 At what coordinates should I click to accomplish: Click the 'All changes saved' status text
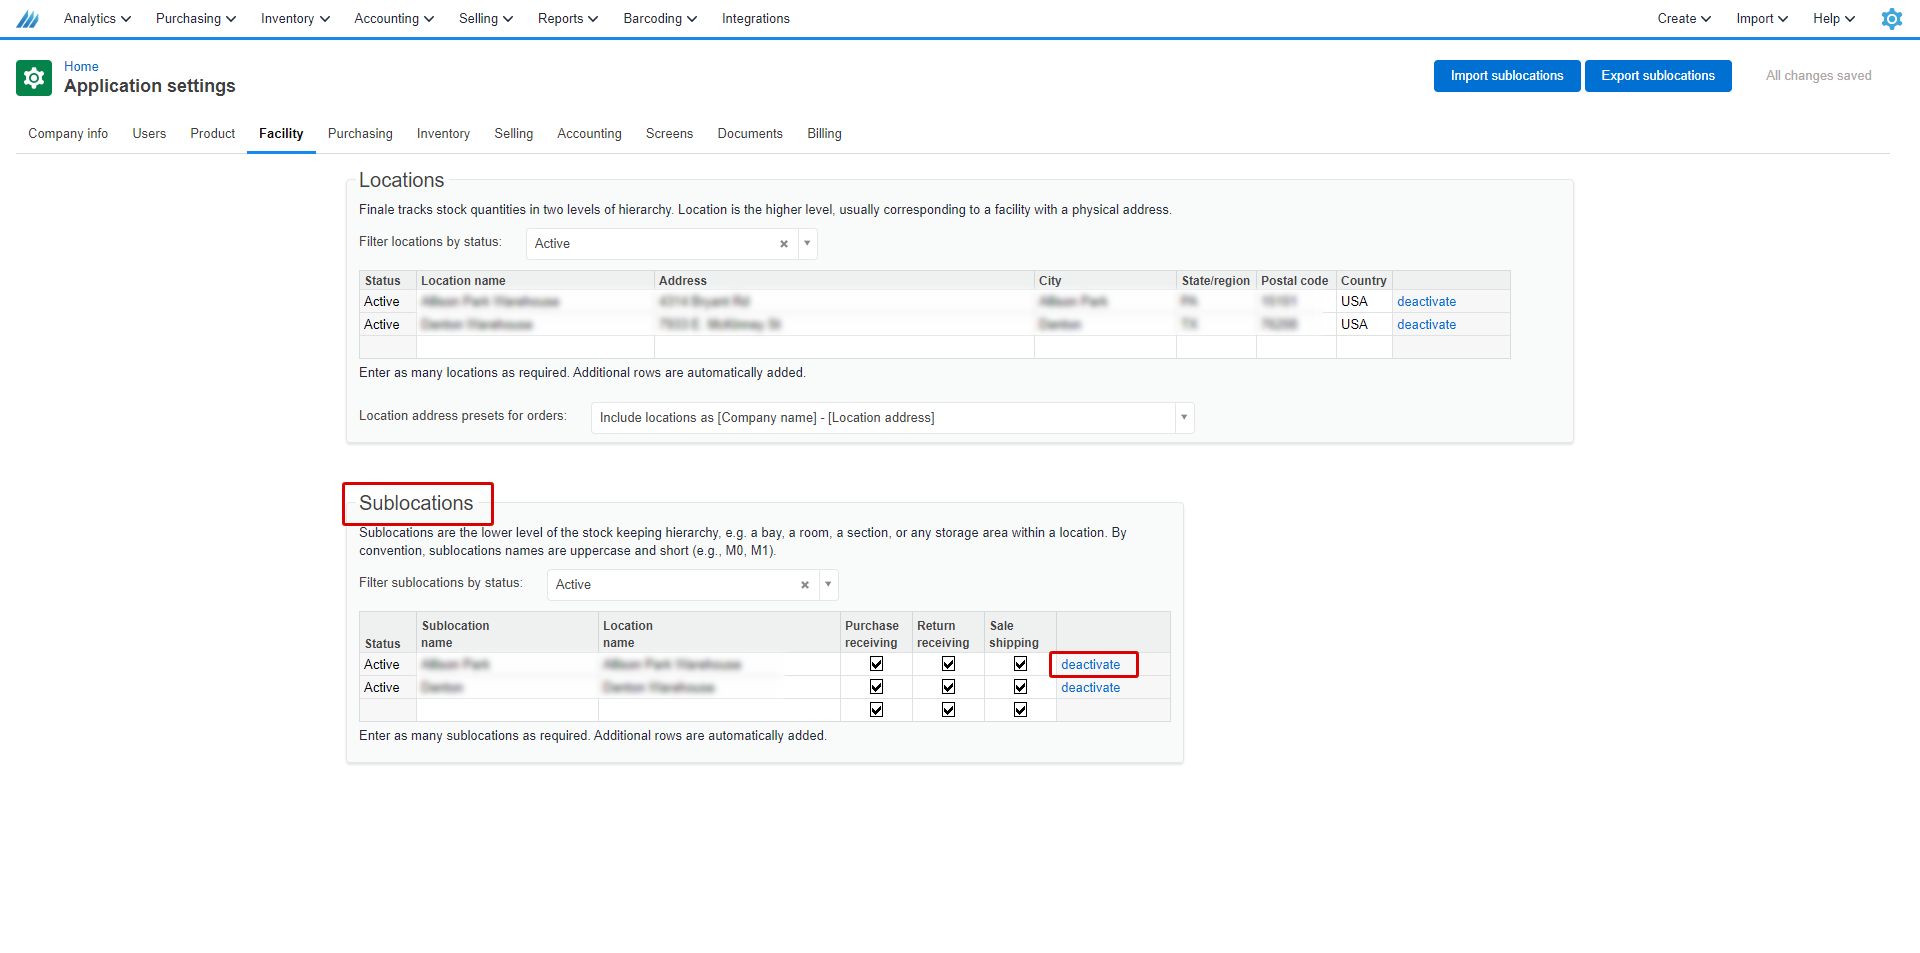(1818, 76)
